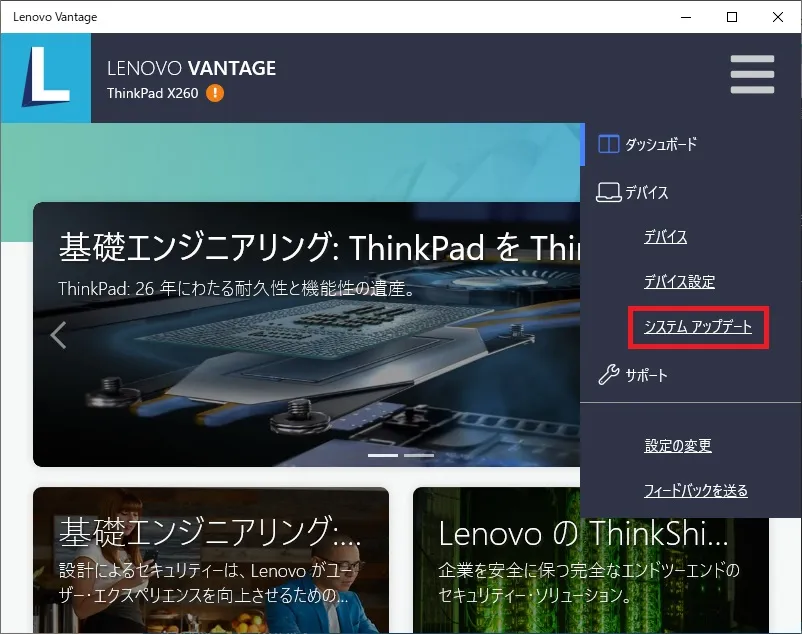Viewport: 802px width, 634px height.
Task: Click the ダッシュボード panel icon
Action: tap(609, 144)
